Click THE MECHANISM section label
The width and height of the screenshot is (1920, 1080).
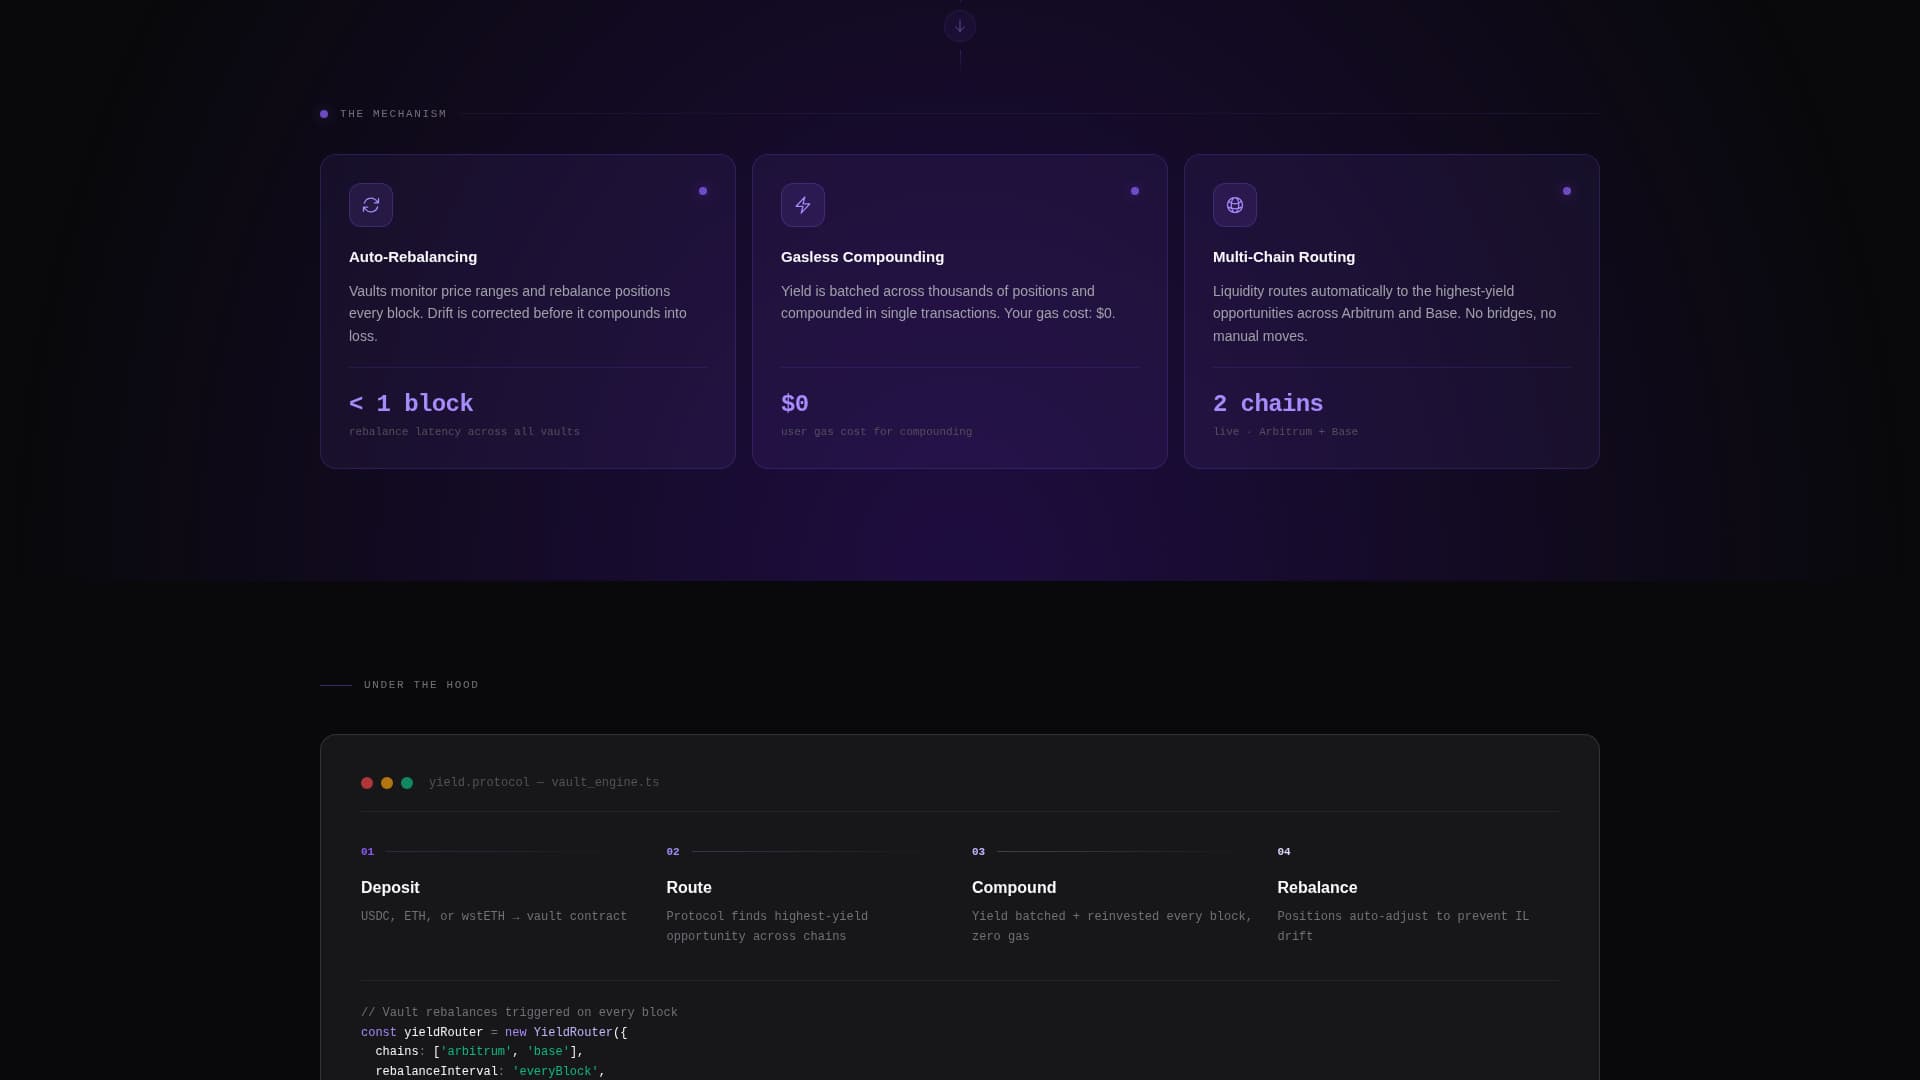pyautogui.click(x=393, y=114)
